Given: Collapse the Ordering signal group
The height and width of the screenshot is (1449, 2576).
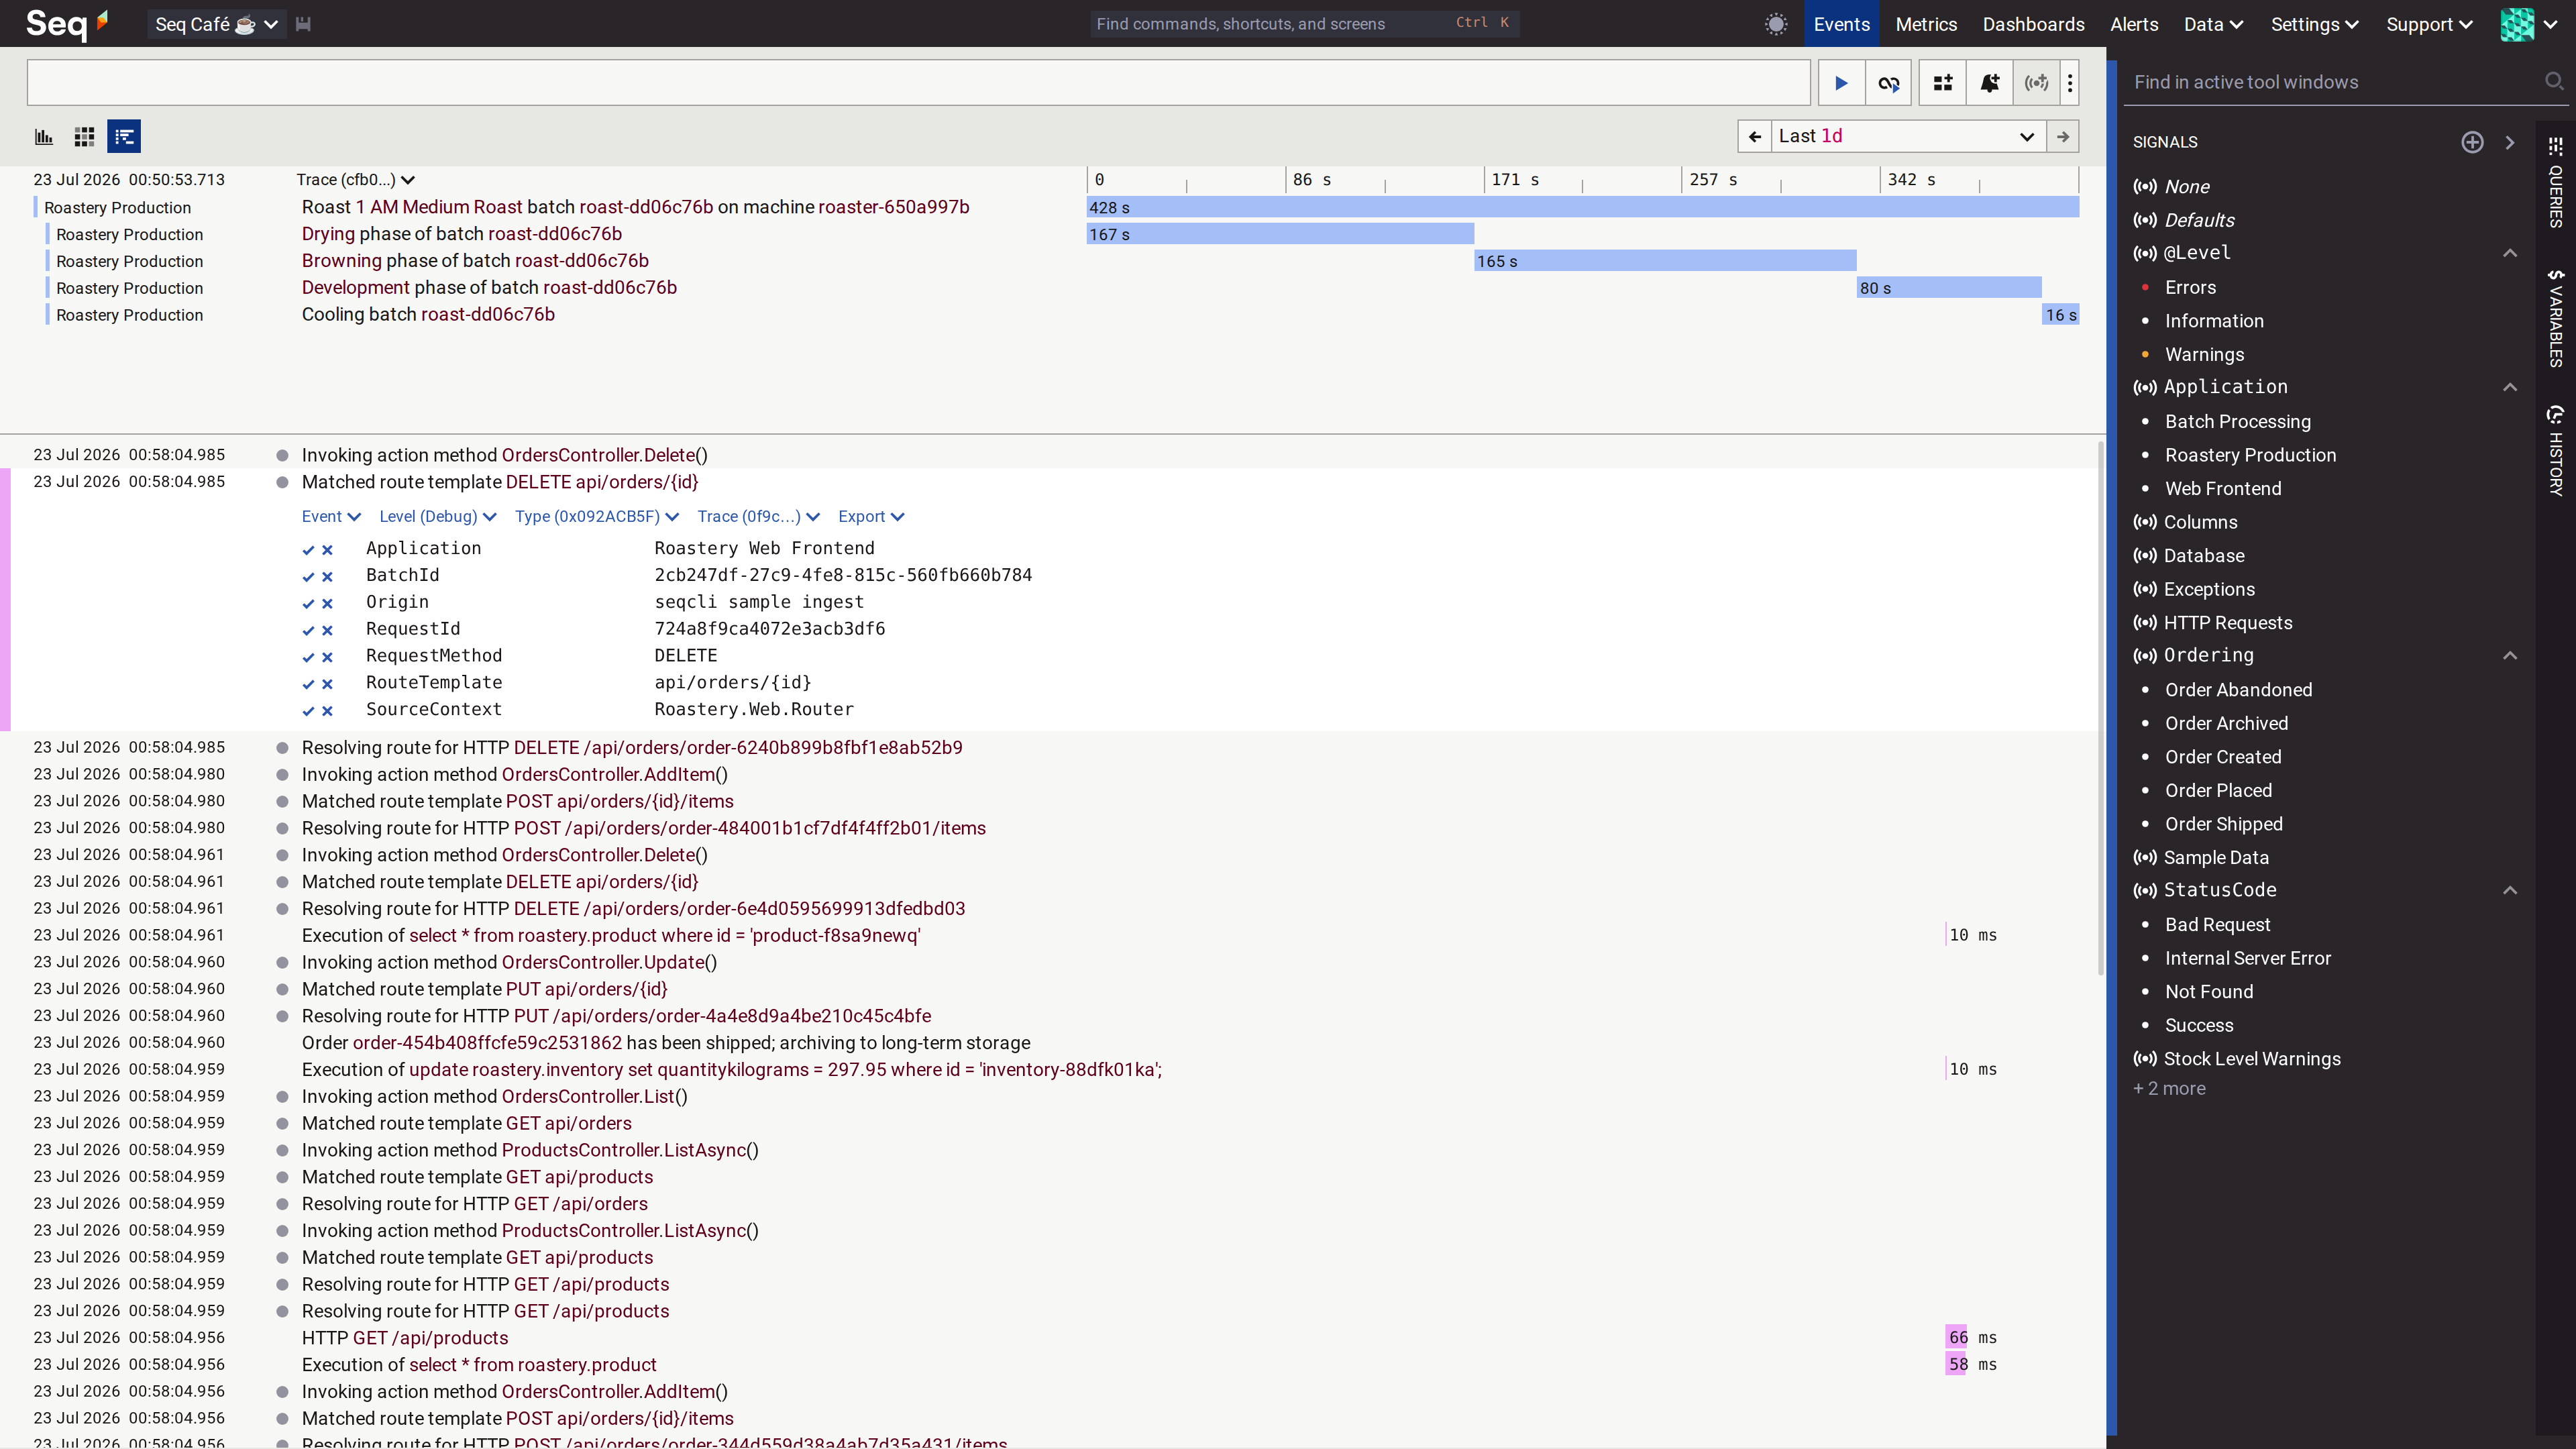Looking at the screenshot, I should (x=2510, y=656).
